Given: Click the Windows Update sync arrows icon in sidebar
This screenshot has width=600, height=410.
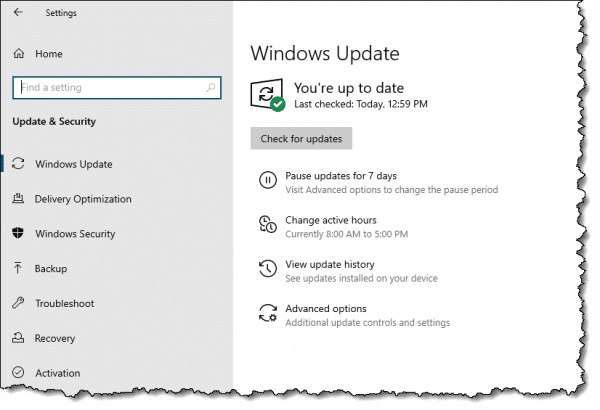Looking at the screenshot, I should pos(18,163).
